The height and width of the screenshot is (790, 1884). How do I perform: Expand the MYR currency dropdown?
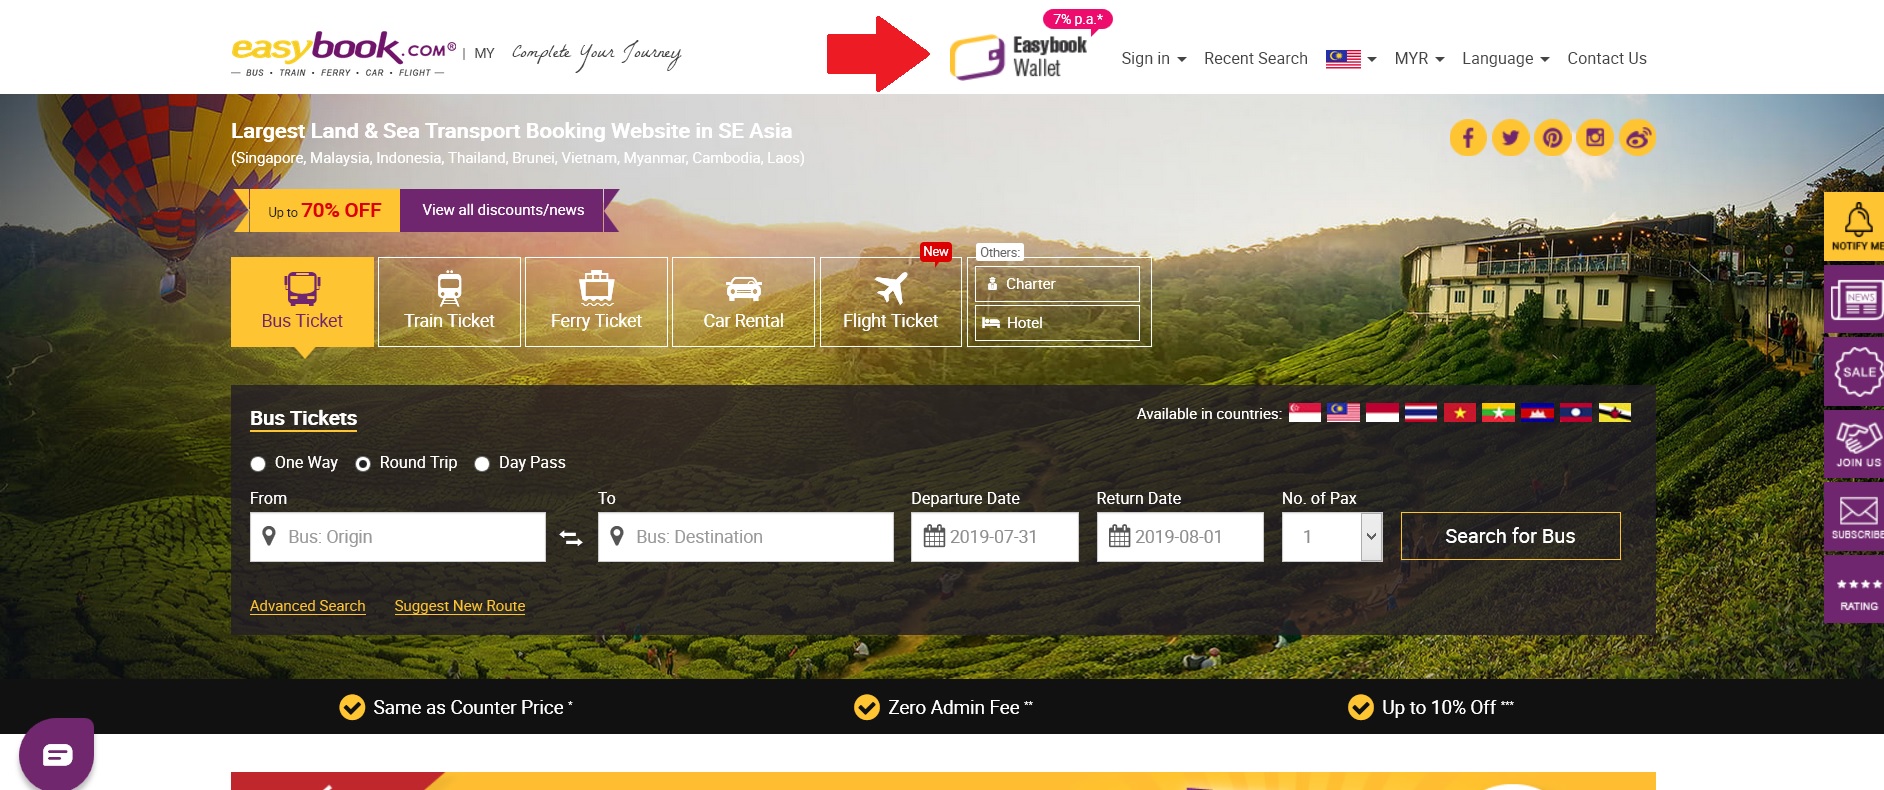point(1419,58)
